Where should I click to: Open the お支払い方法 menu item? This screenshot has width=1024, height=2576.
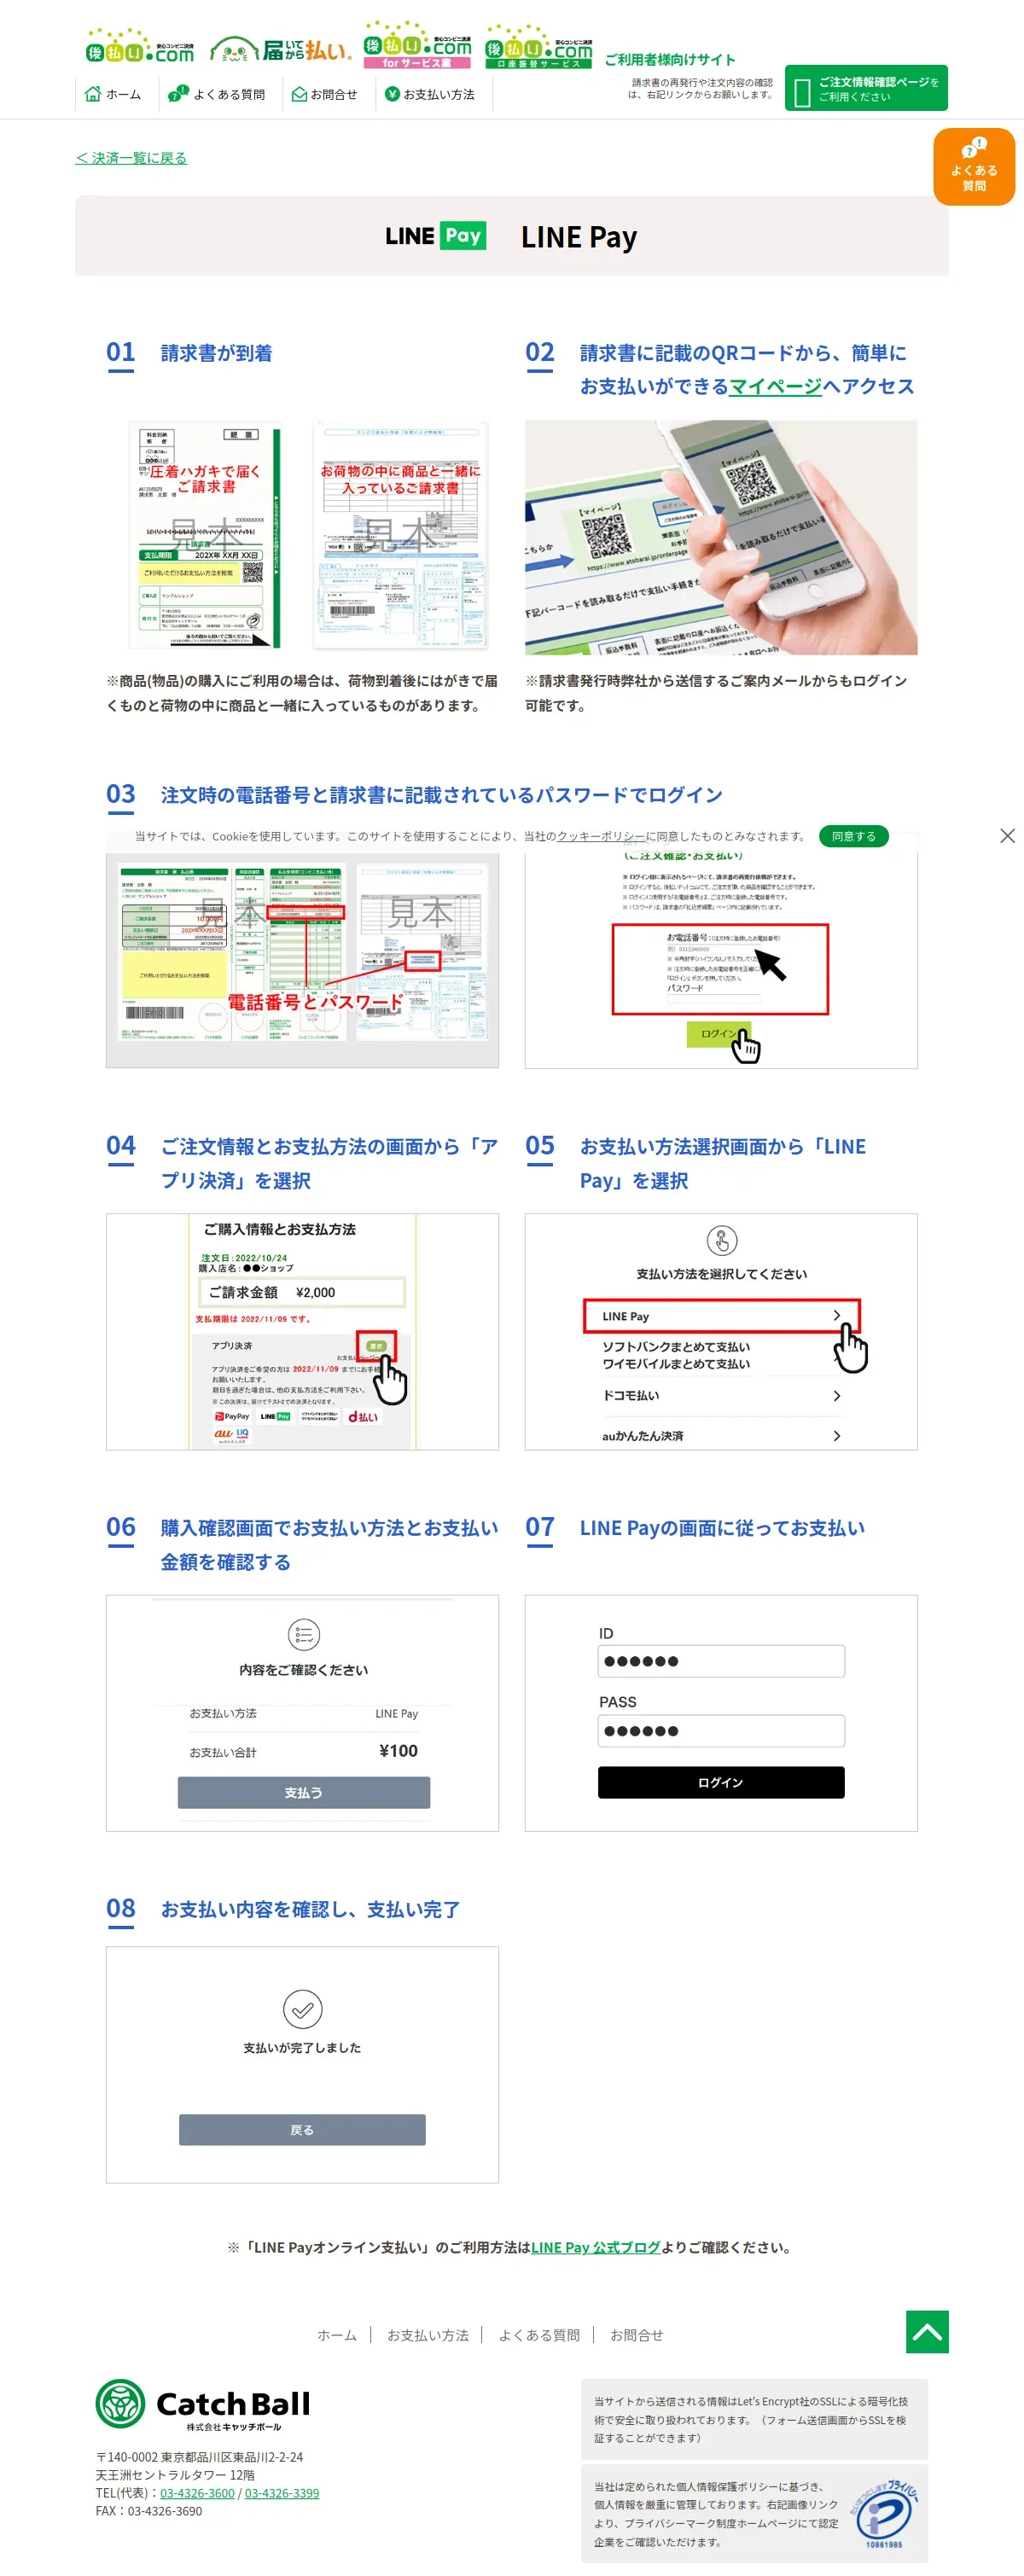point(430,94)
